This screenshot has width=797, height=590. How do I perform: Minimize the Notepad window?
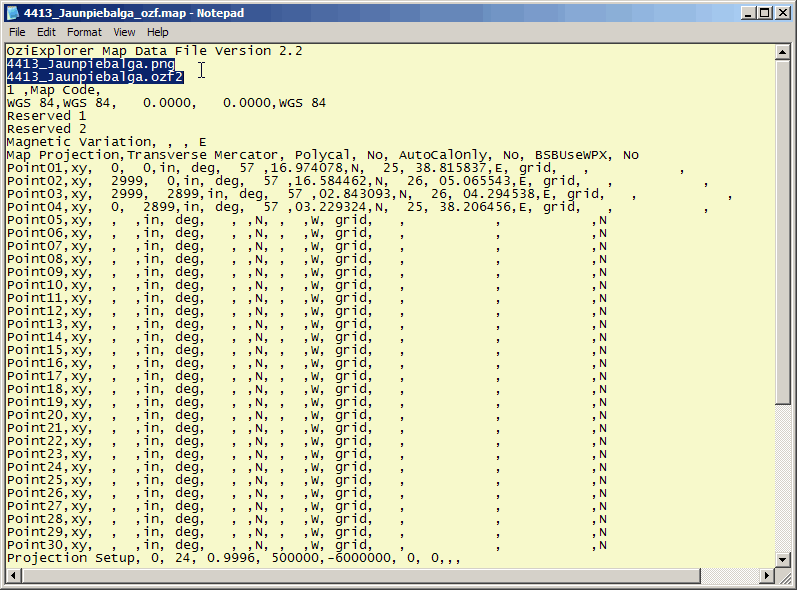click(747, 13)
